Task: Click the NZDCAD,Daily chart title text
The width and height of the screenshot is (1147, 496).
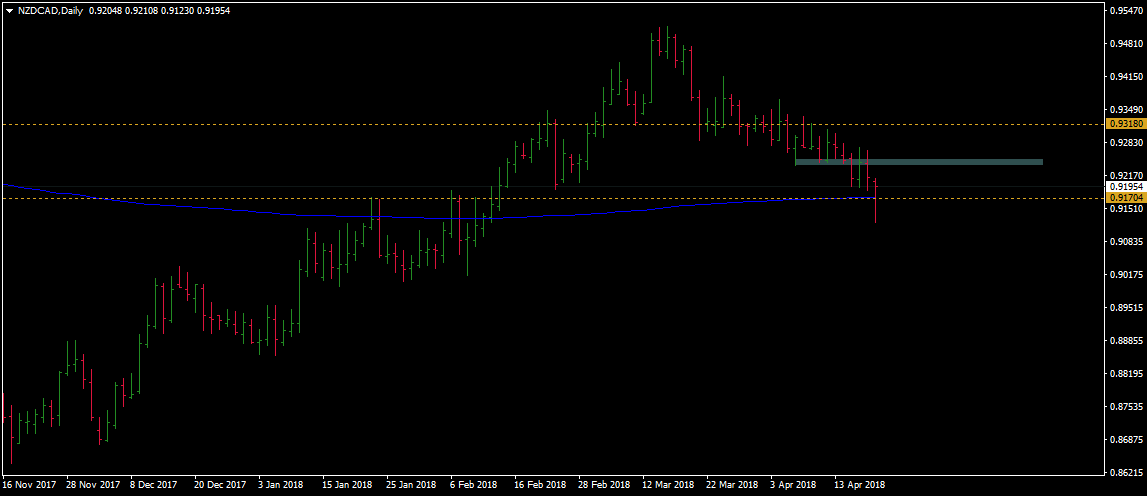Action: click(x=50, y=10)
